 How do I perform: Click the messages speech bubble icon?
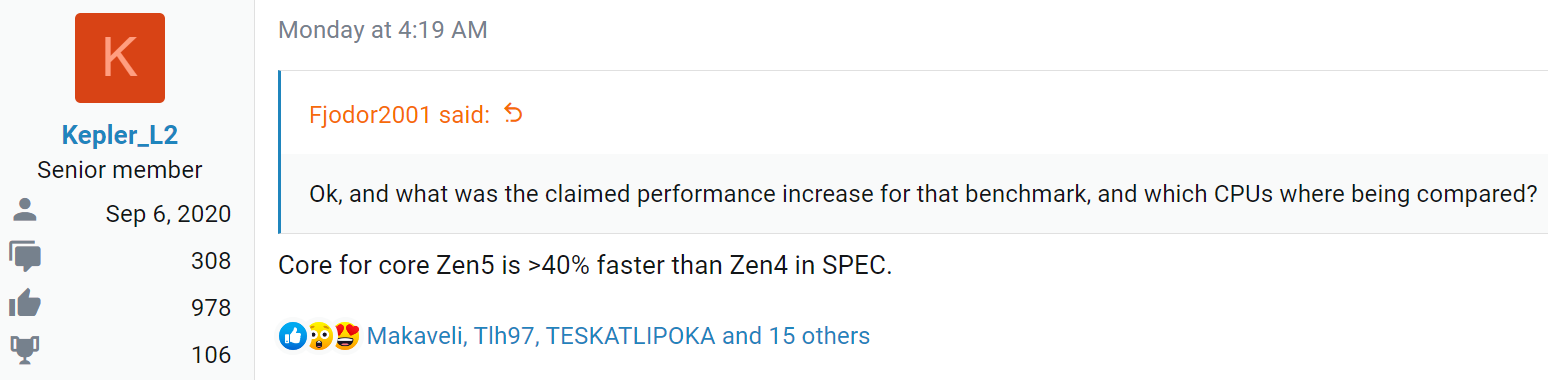25,258
